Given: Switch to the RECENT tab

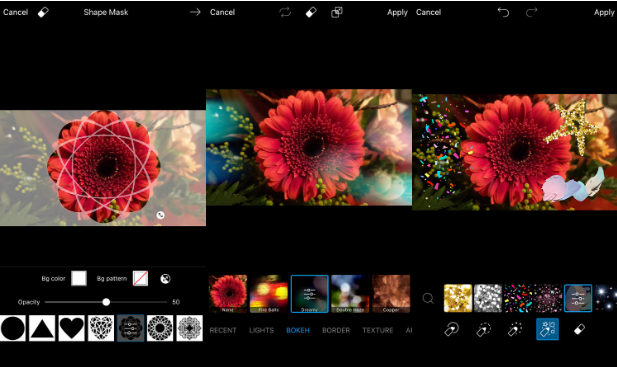Looking at the screenshot, I should (x=223, y=330).
